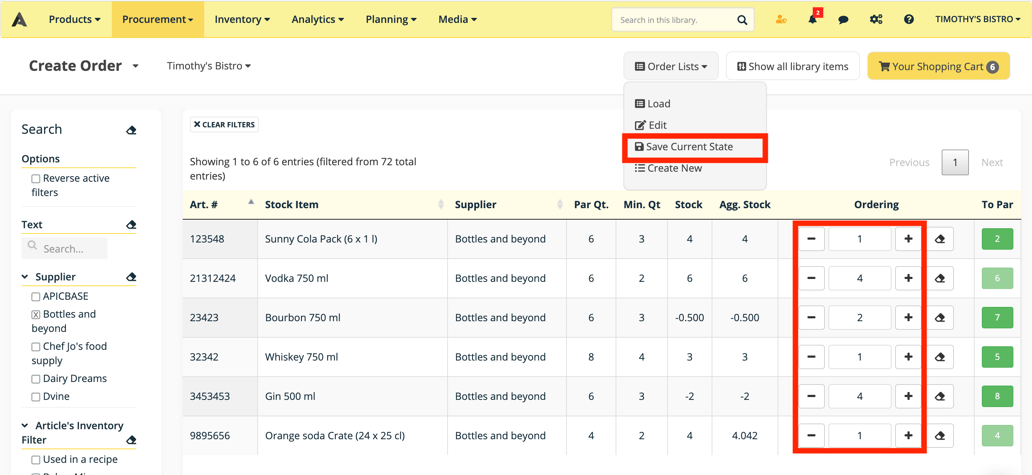Clear the Vodka 750 ml order quantity

pyautogui.click(x=940, y=278)
